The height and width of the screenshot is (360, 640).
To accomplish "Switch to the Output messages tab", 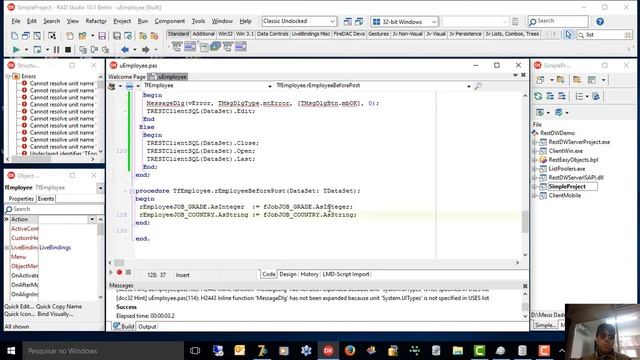I will (147, 327).
